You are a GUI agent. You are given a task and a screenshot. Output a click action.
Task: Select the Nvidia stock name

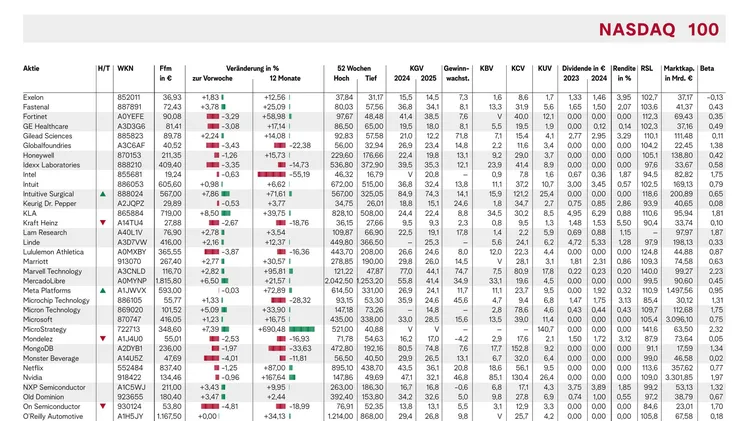tap(33, 377)
